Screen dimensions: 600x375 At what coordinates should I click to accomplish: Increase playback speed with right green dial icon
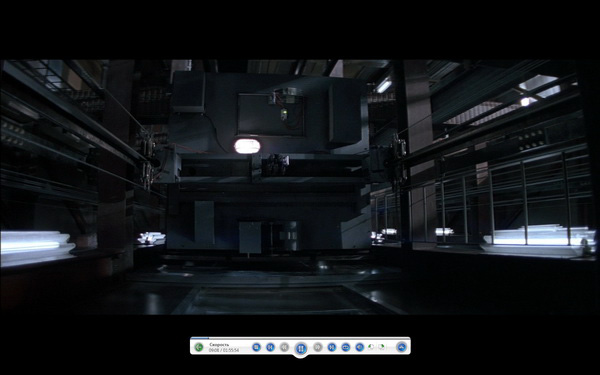point(382,347)
